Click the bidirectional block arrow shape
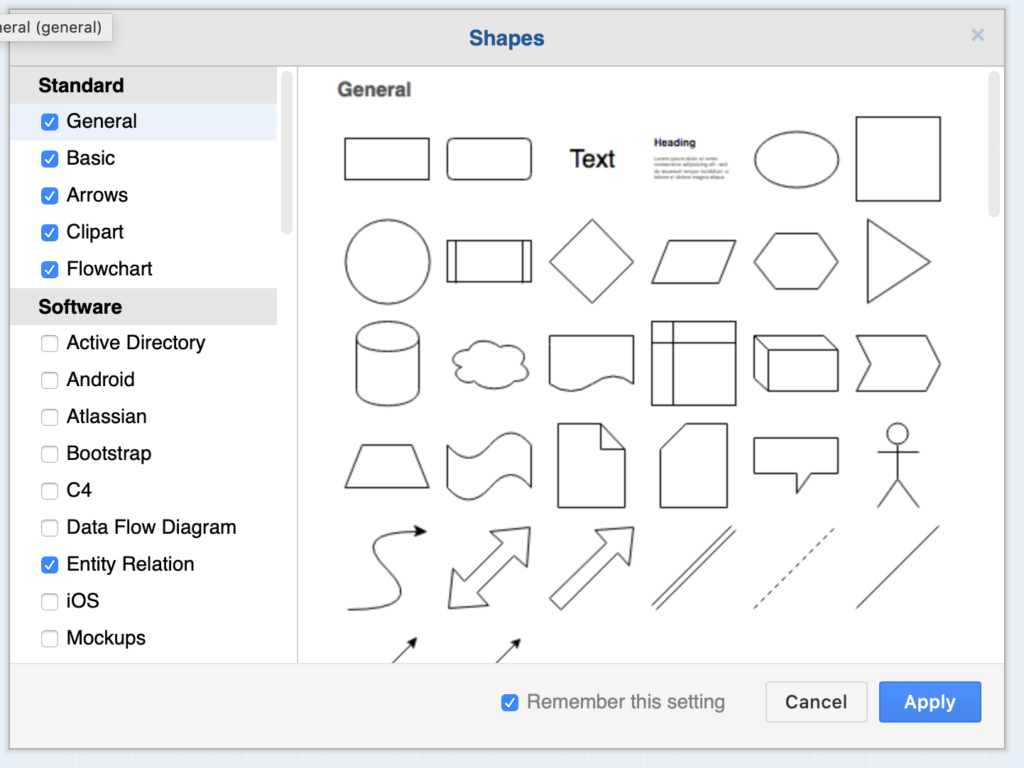 coord(489,568)
